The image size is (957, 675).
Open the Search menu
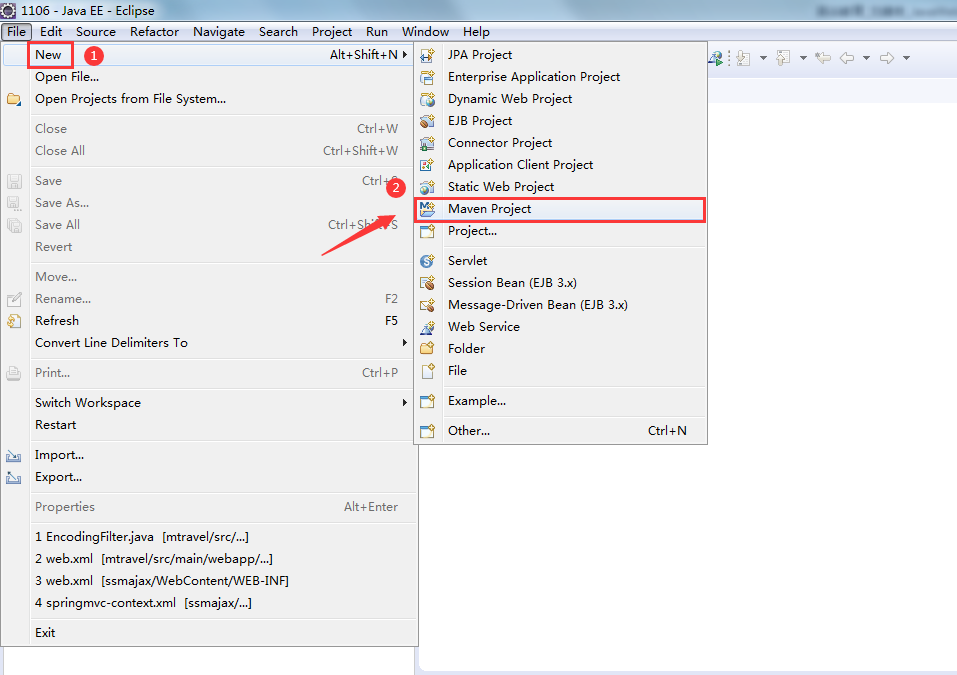[278, 32]
